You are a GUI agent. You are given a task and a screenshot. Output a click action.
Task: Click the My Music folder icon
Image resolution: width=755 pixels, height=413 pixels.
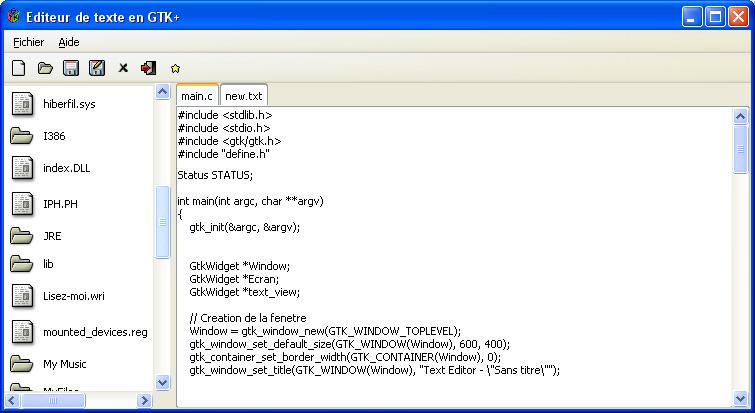tap(22, 364)
